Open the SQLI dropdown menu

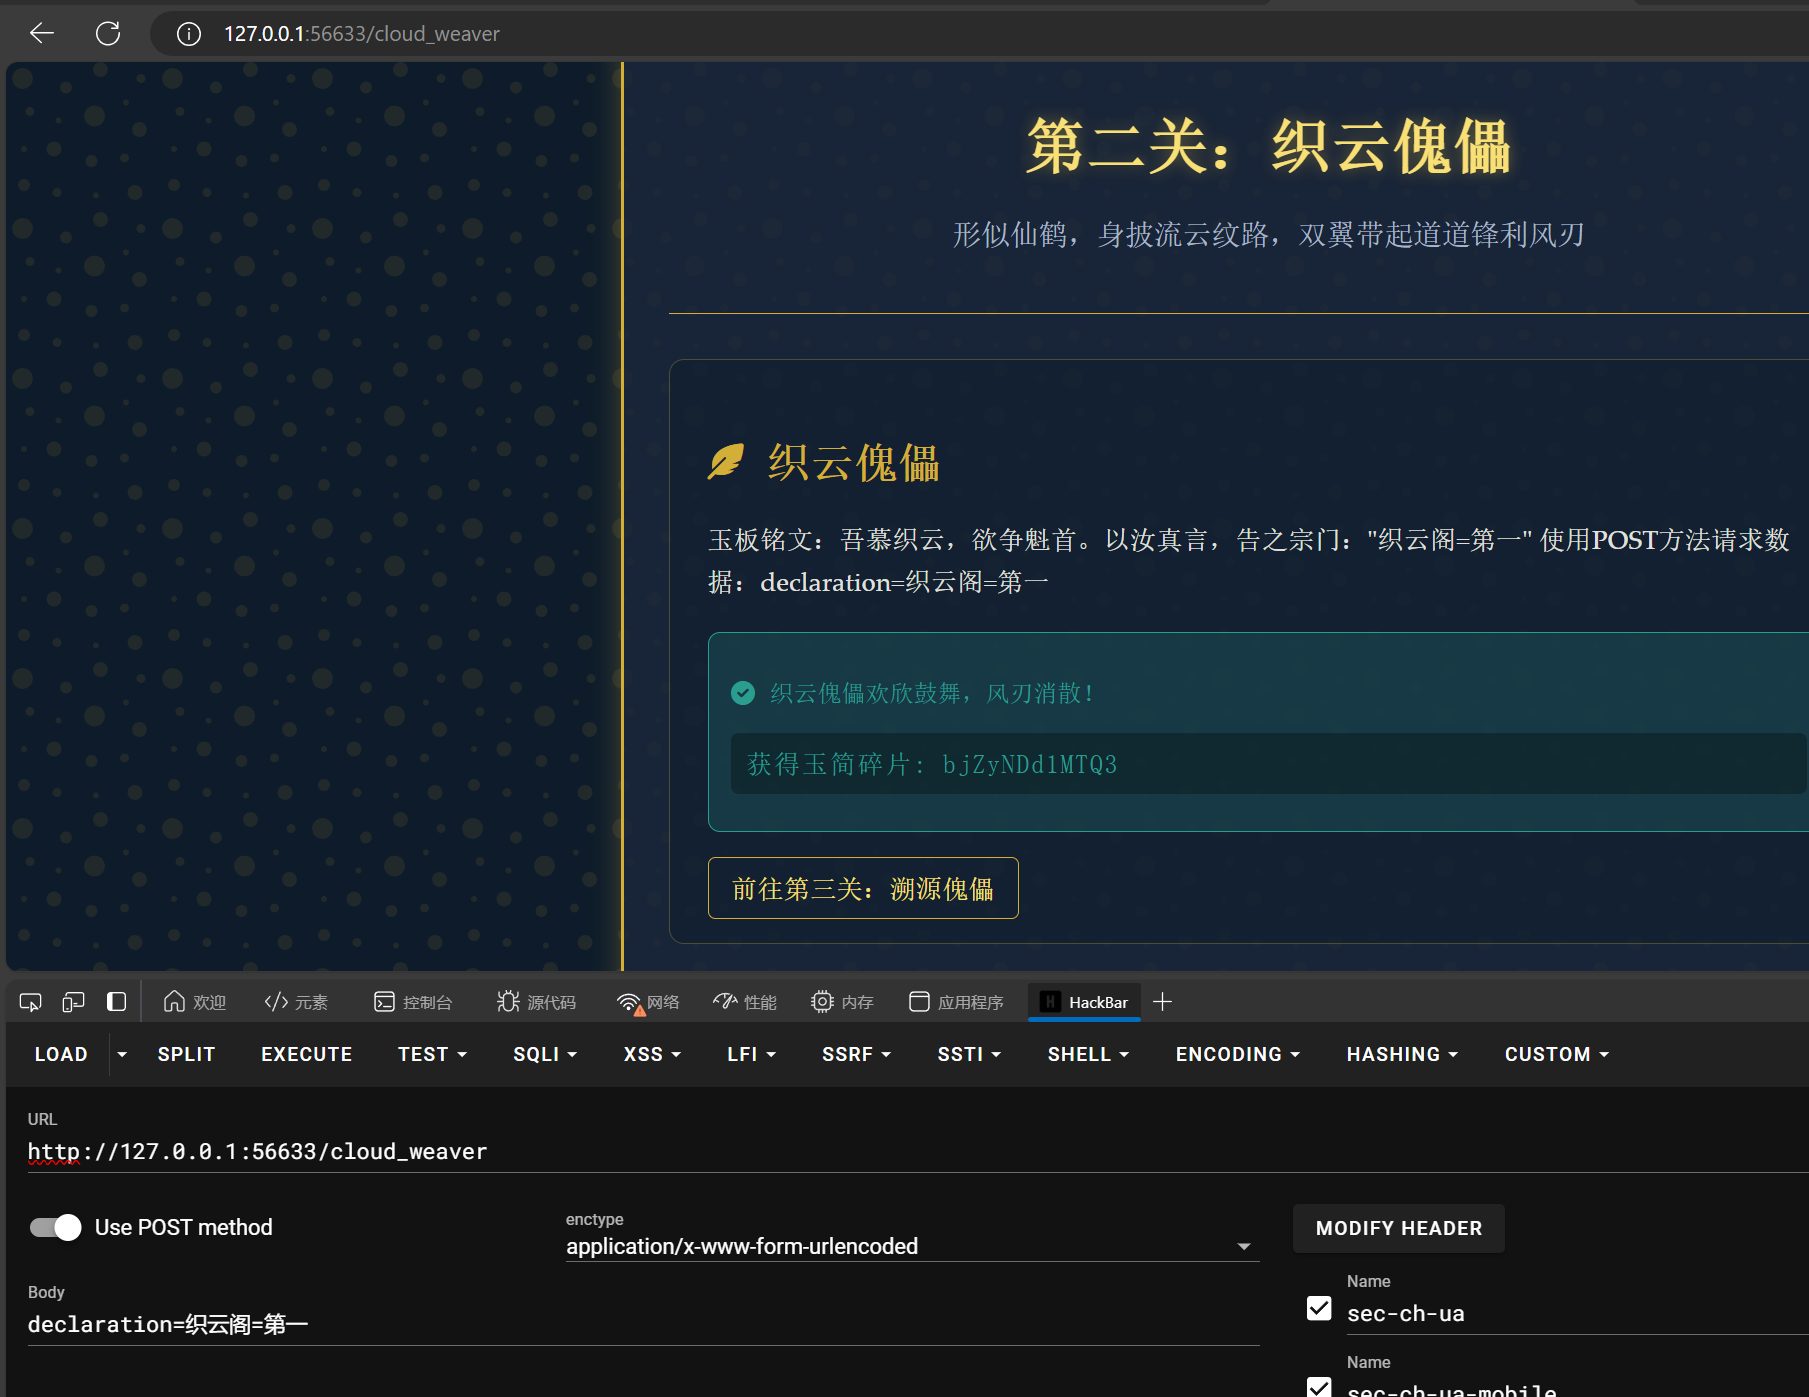pos(545,1054)
